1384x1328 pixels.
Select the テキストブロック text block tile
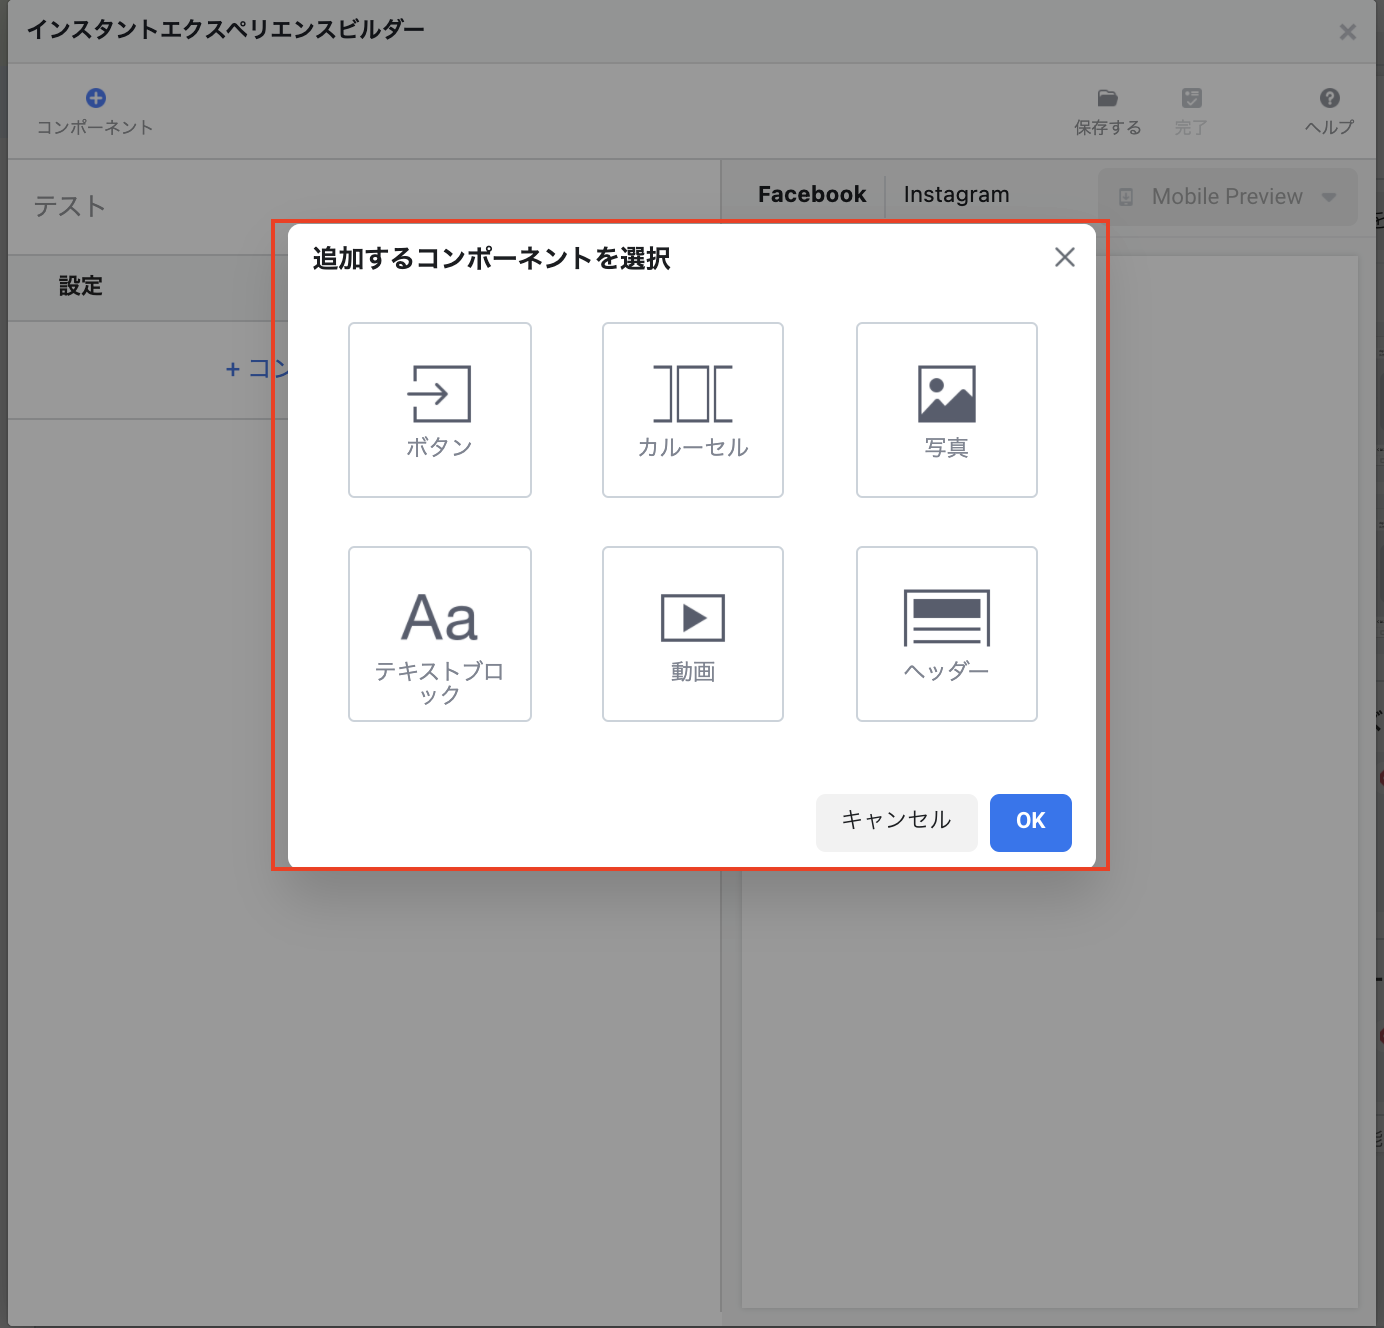click(x=439, y=634)
